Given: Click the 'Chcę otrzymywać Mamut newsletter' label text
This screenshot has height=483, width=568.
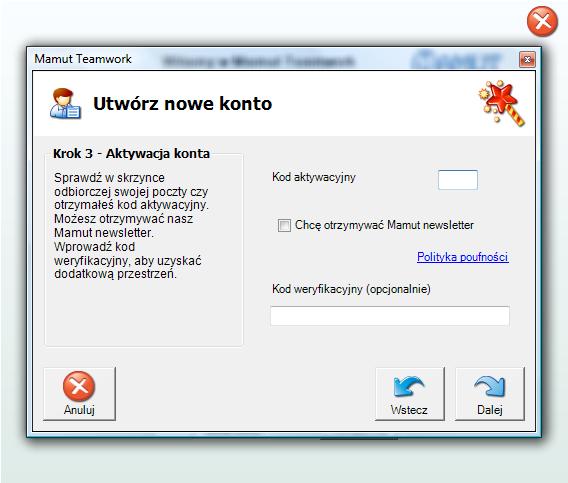Looking at the screenshot, I should pyautogui.click(x=384, y=225).
